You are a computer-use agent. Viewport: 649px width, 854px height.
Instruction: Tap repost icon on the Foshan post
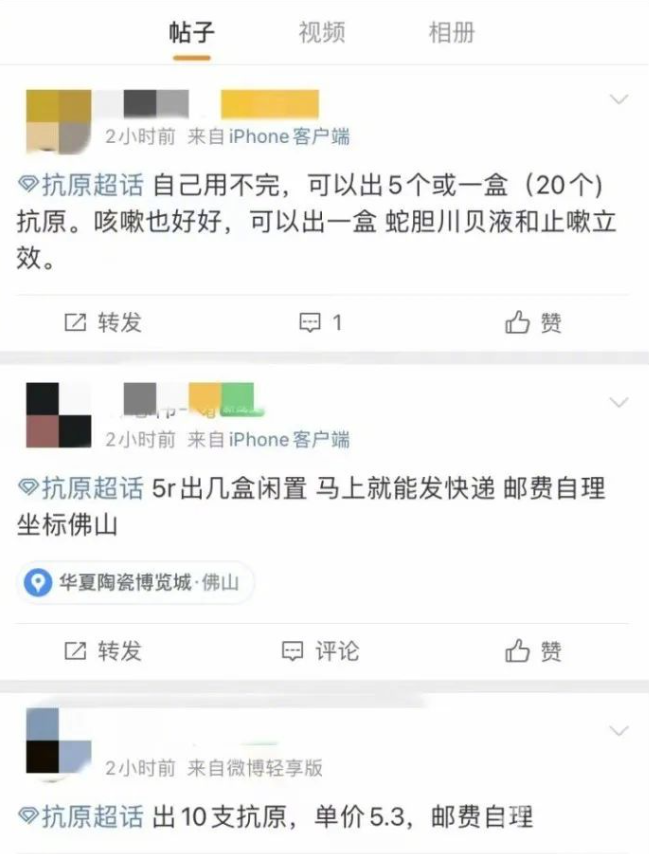tap(75, 651)
